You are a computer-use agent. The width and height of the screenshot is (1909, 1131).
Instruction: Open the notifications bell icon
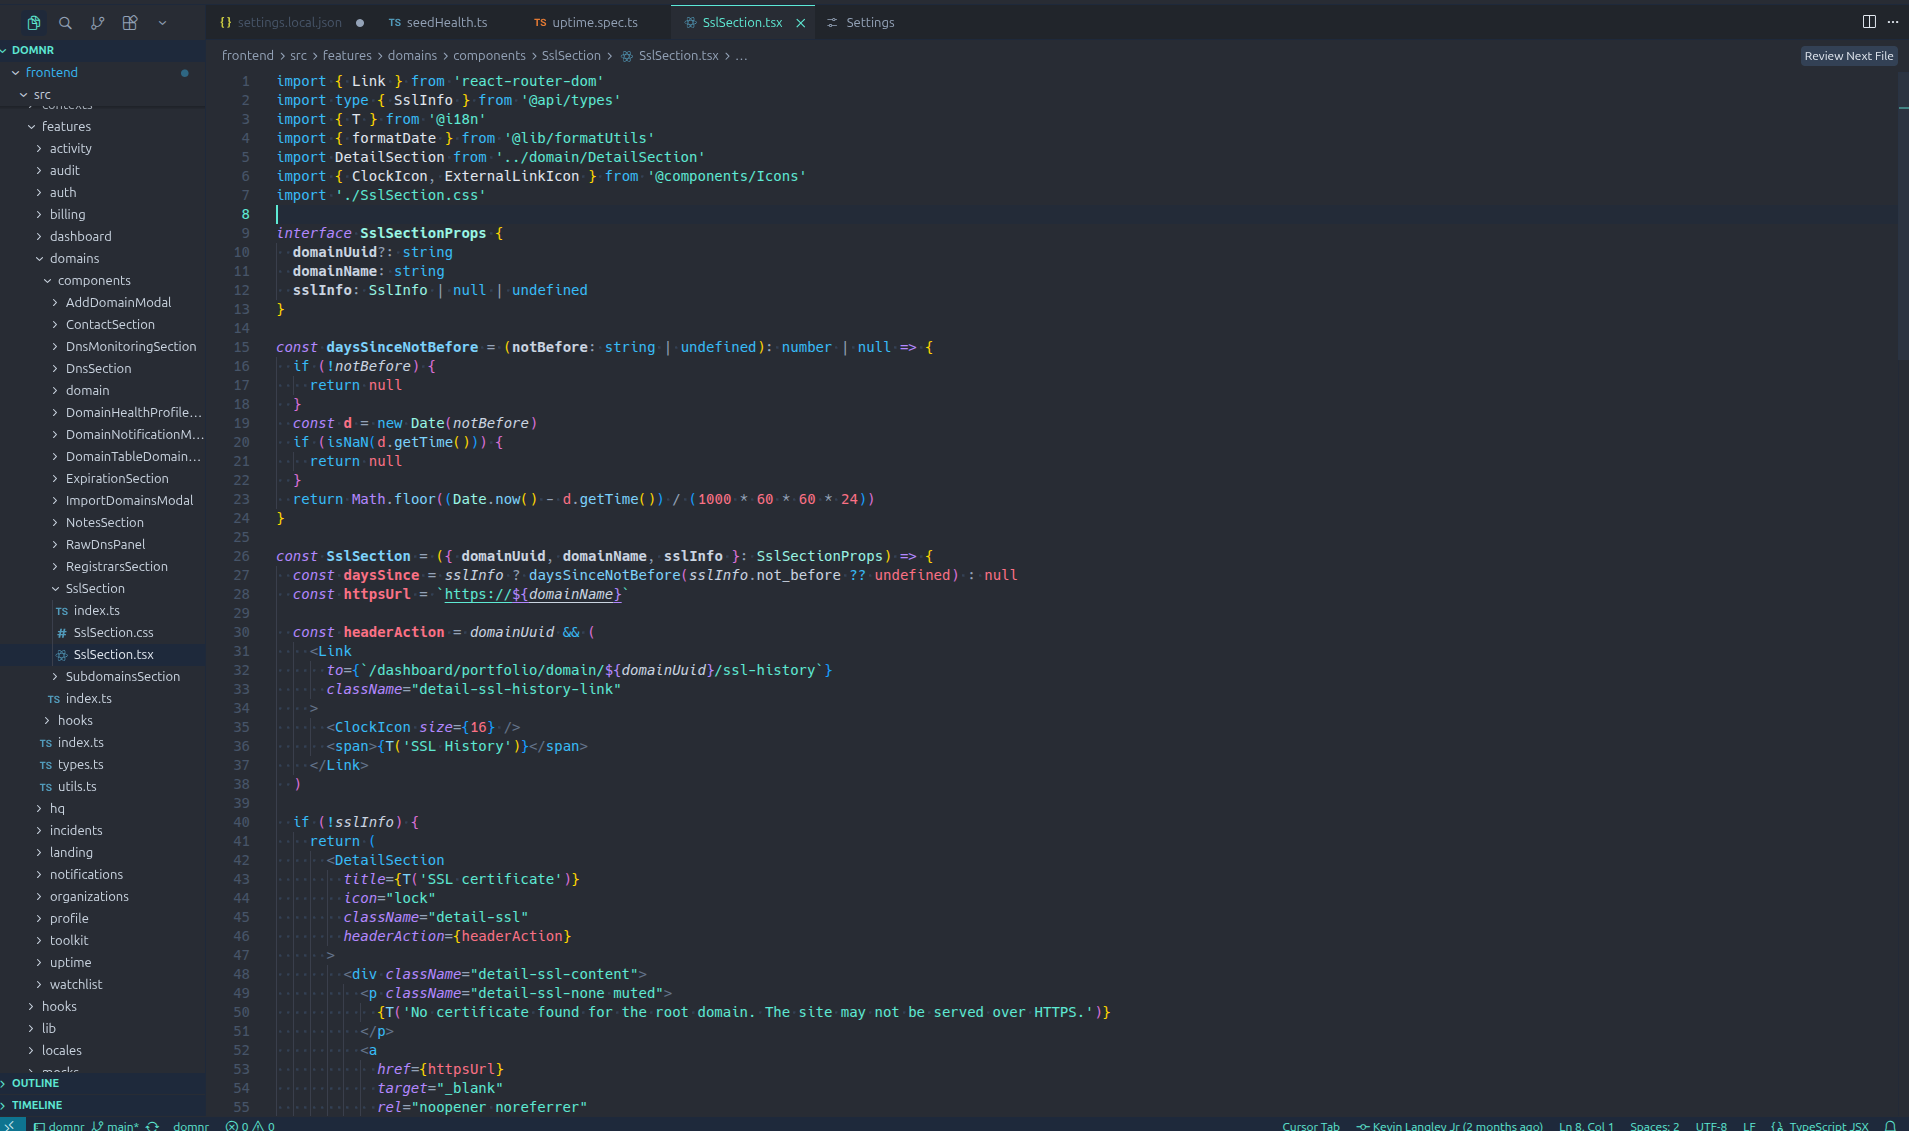[x=1890, y=1126]
